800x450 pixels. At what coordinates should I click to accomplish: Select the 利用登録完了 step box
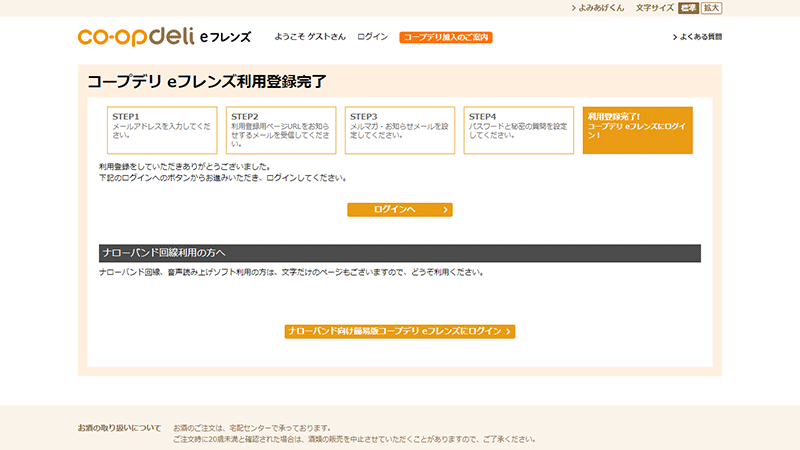pos(638,130)
